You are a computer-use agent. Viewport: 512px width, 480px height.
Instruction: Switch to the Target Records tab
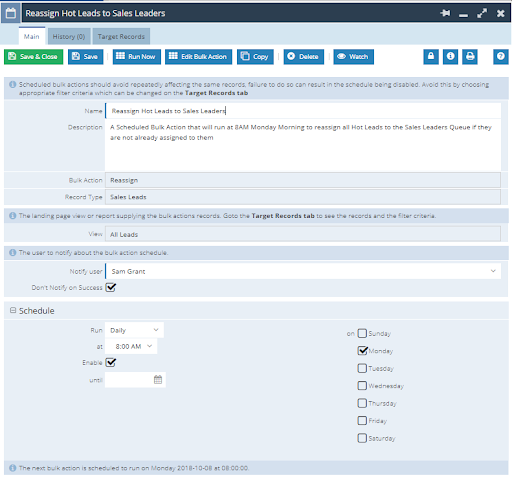[121, 36]
